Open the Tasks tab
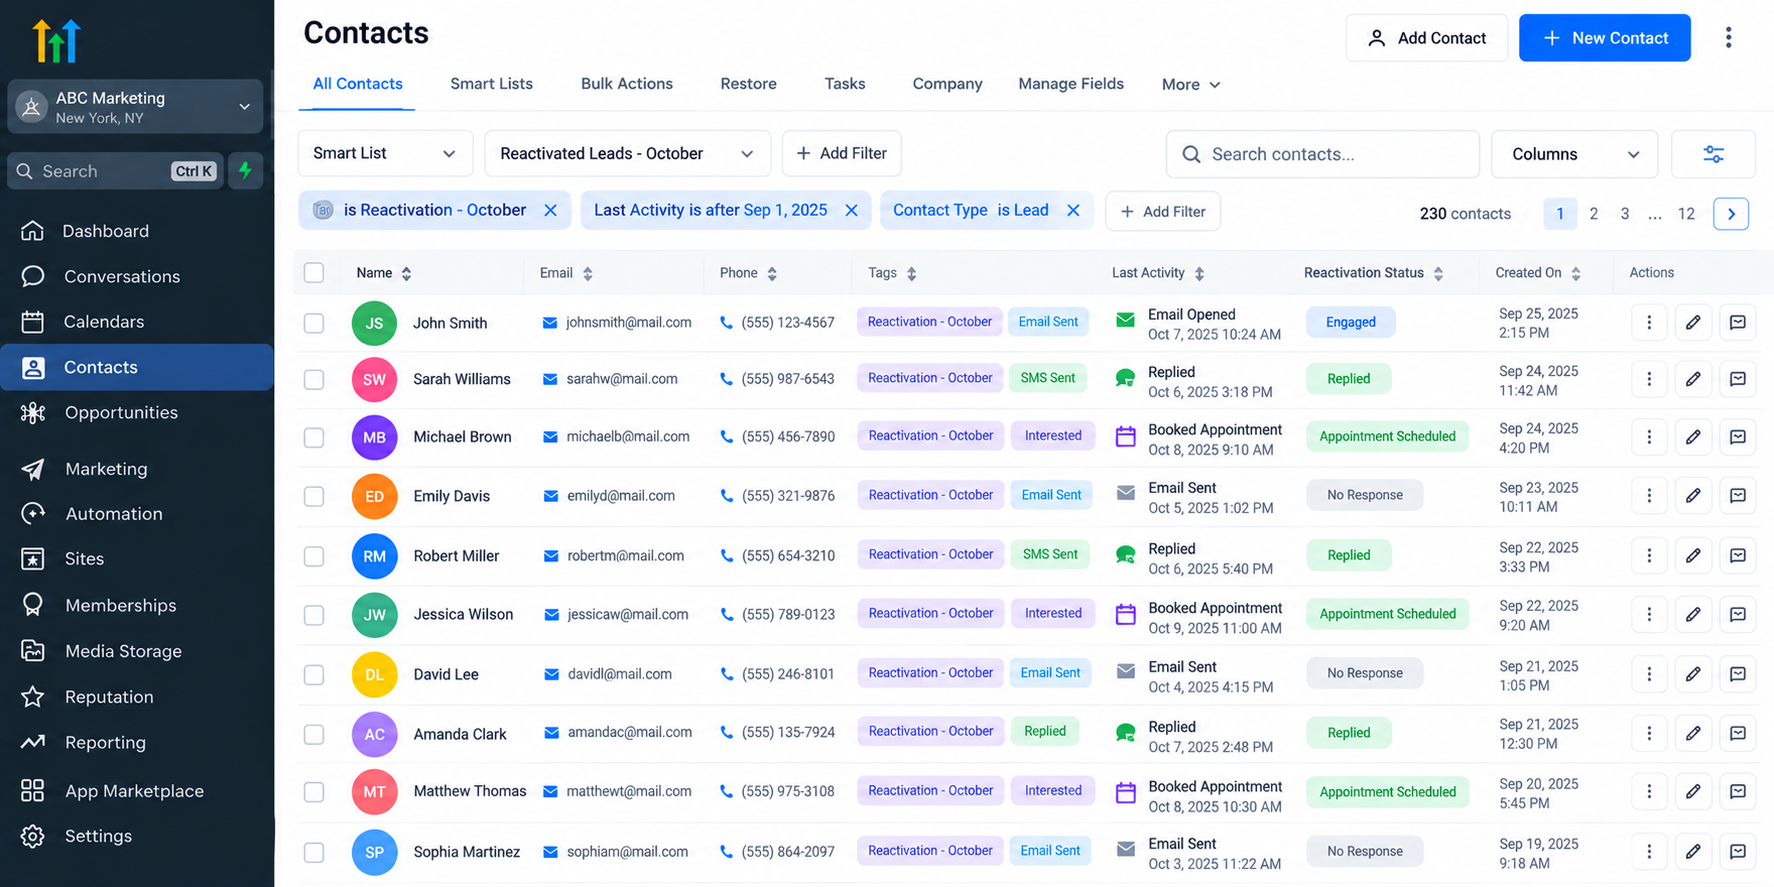The image size is (1774, 887). coord(845,84)
